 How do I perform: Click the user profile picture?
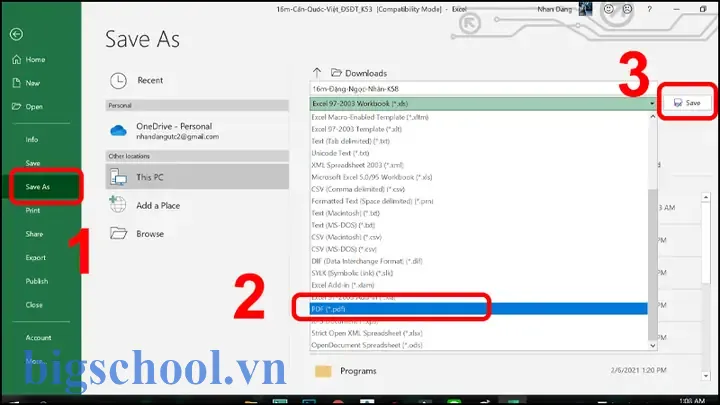click(x=585, y=9)
